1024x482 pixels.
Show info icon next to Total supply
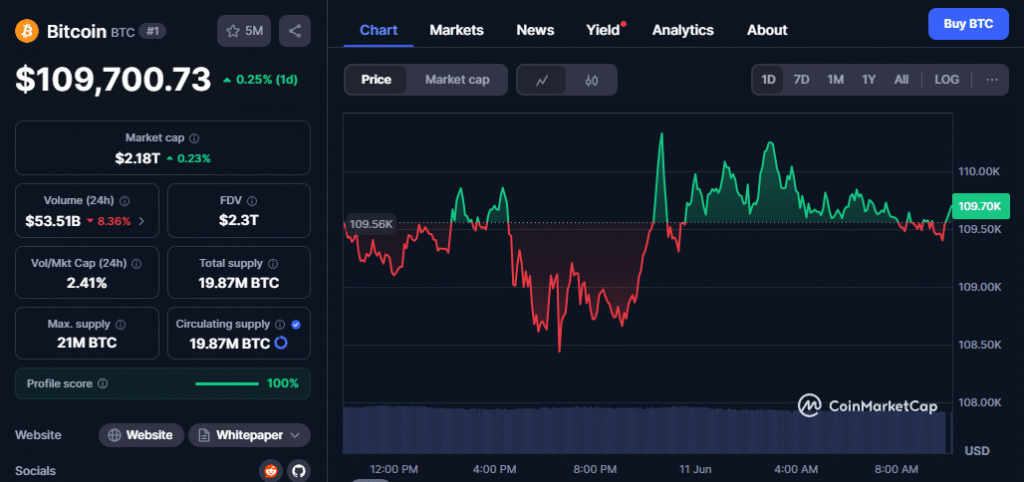pos(273,264)
